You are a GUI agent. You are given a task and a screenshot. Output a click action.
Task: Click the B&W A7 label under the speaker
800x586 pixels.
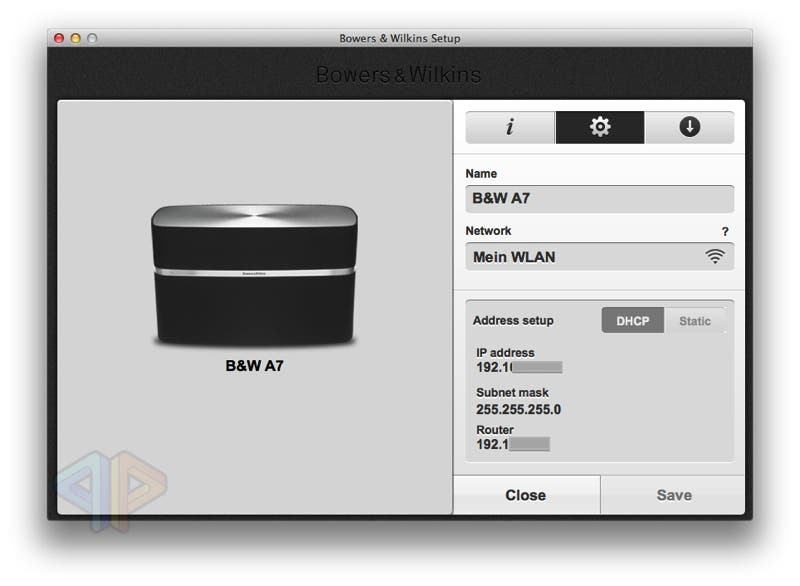pos(254,366)
